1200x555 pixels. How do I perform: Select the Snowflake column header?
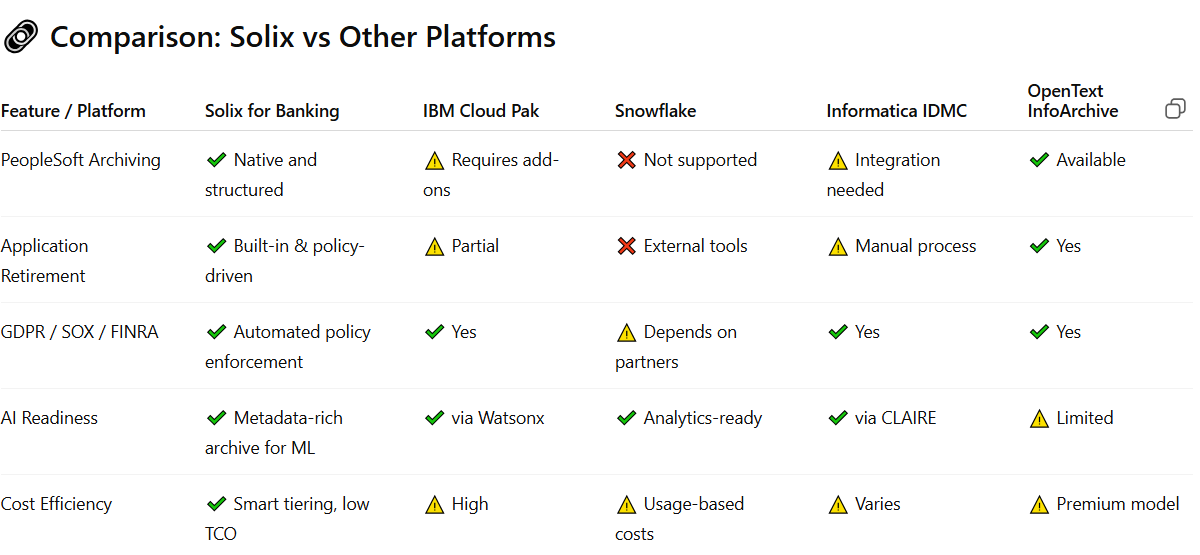pyautogui.click(x=655, y=111)
